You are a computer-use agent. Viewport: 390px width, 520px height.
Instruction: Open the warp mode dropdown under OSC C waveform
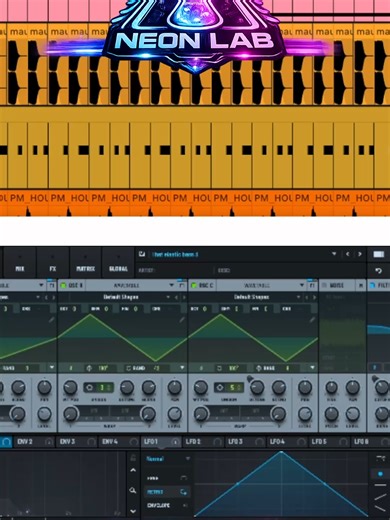(312, 368)
